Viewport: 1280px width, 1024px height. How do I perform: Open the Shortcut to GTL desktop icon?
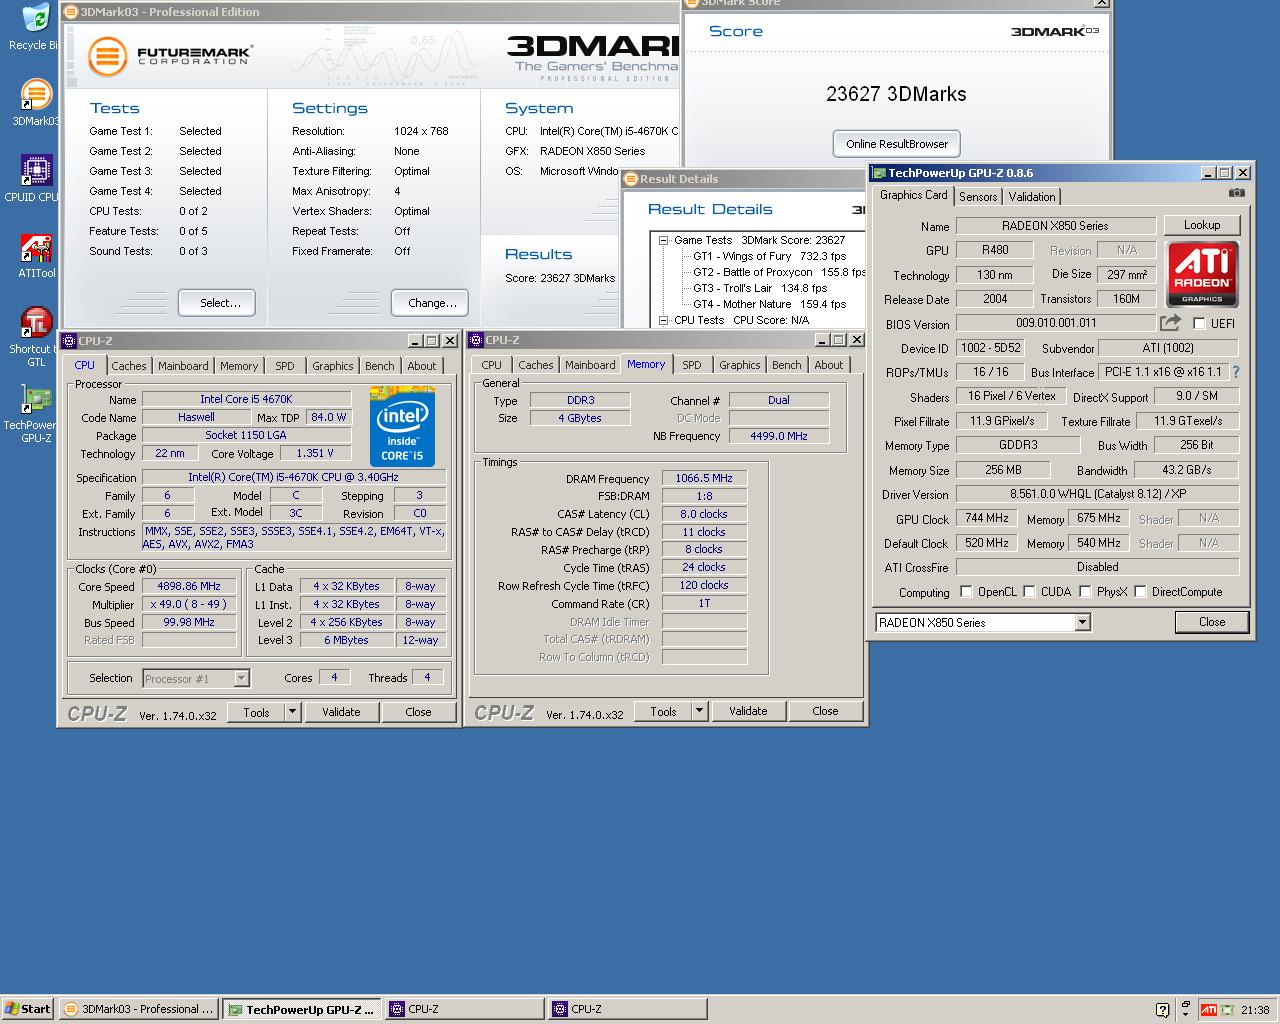(x=36, y=323)
